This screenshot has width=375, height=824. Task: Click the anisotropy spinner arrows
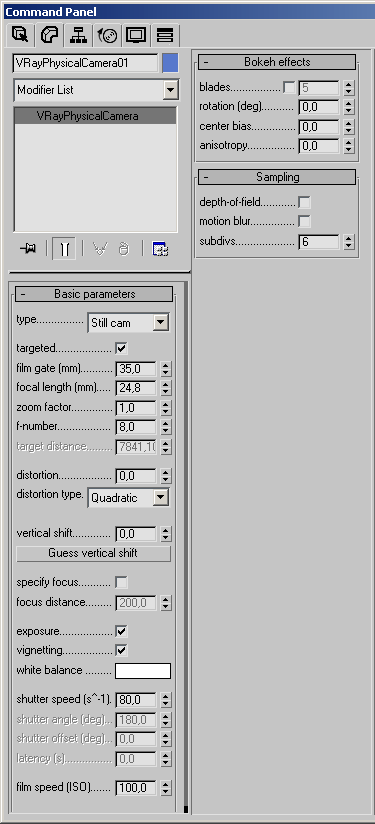point(349,146)
